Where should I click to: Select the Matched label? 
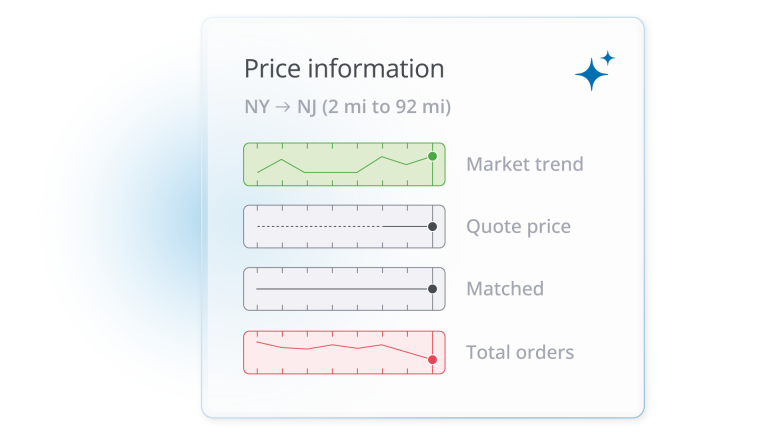click(x=504, y=289)
